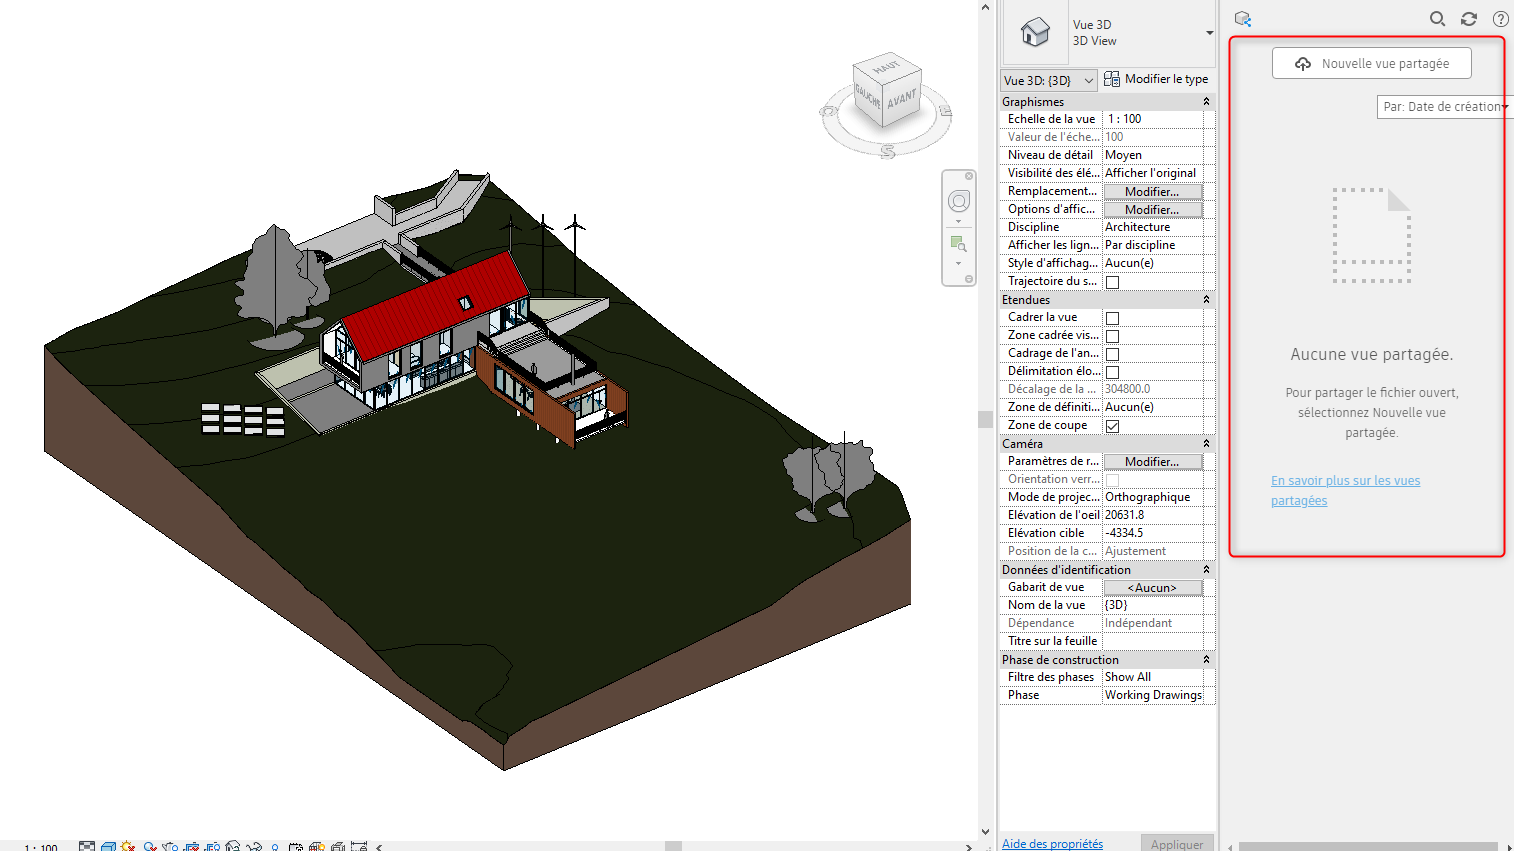The height and width of the screenshot is (851, 1514).
Task: Toggle the Trajectoire du soleil checkbox
Action: pyautogui.click(x=1112, y=282)
